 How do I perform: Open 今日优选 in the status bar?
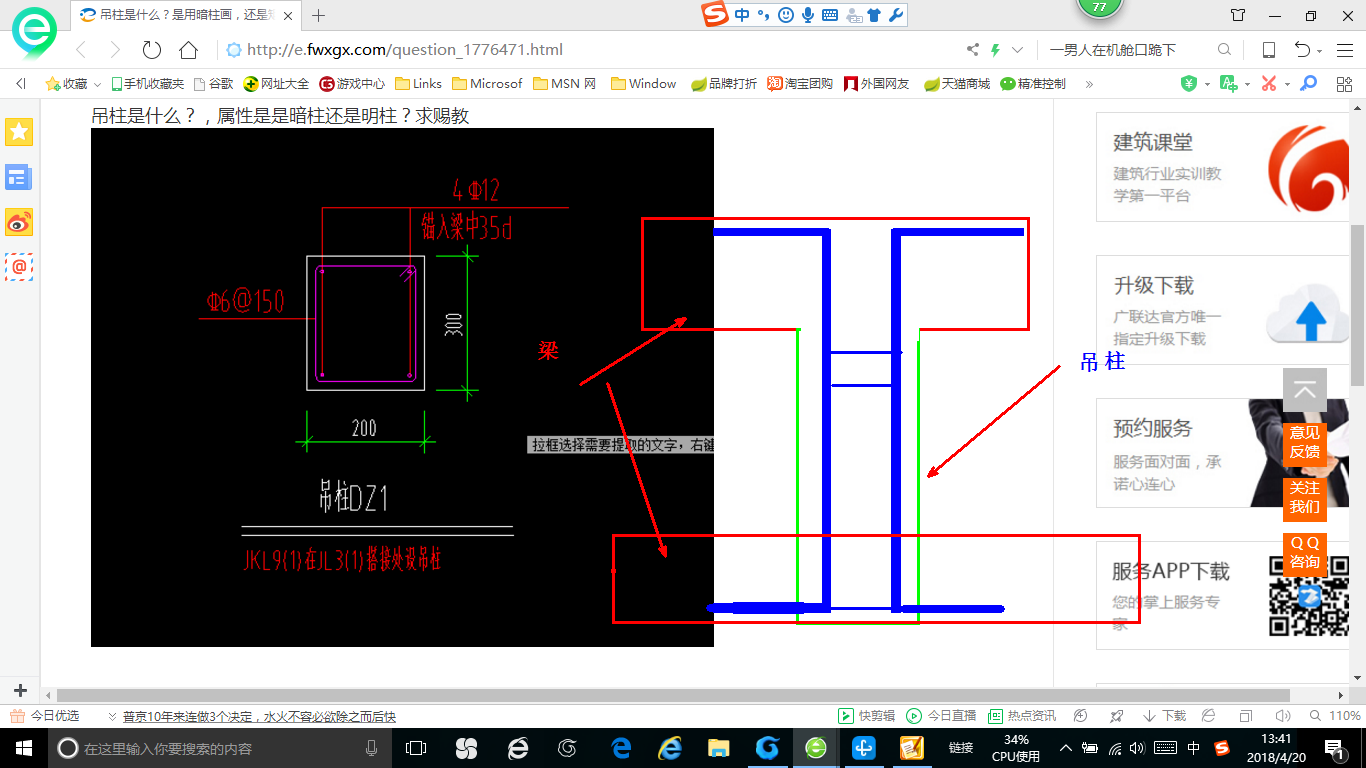(44, 716)
